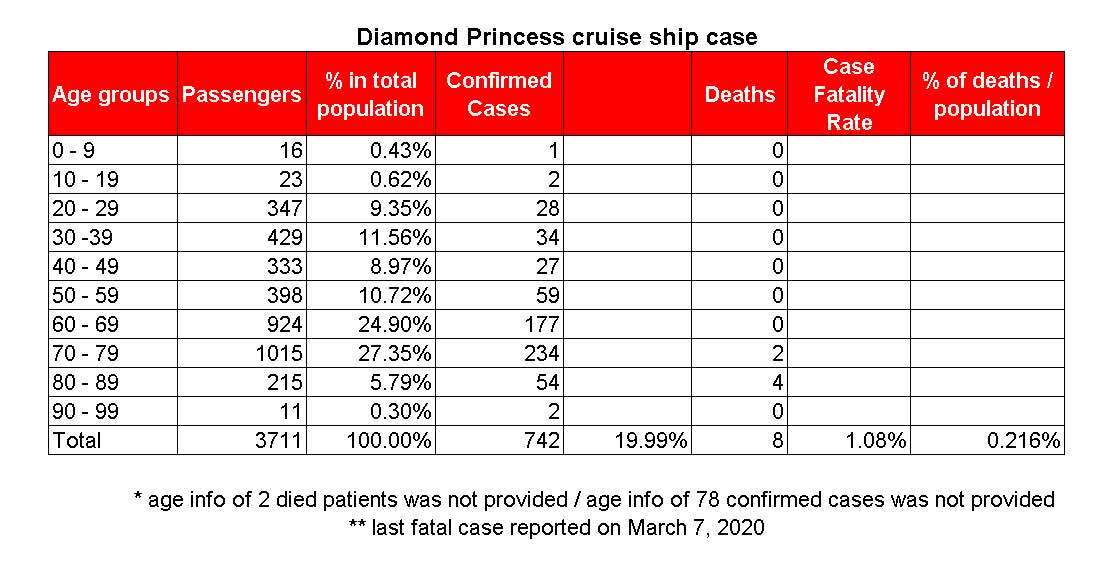This screenshot has height=568, width=1117.
Task: Select the 80 - 89 age group cell
Action: pyautogui.click(x=112, y=382)
